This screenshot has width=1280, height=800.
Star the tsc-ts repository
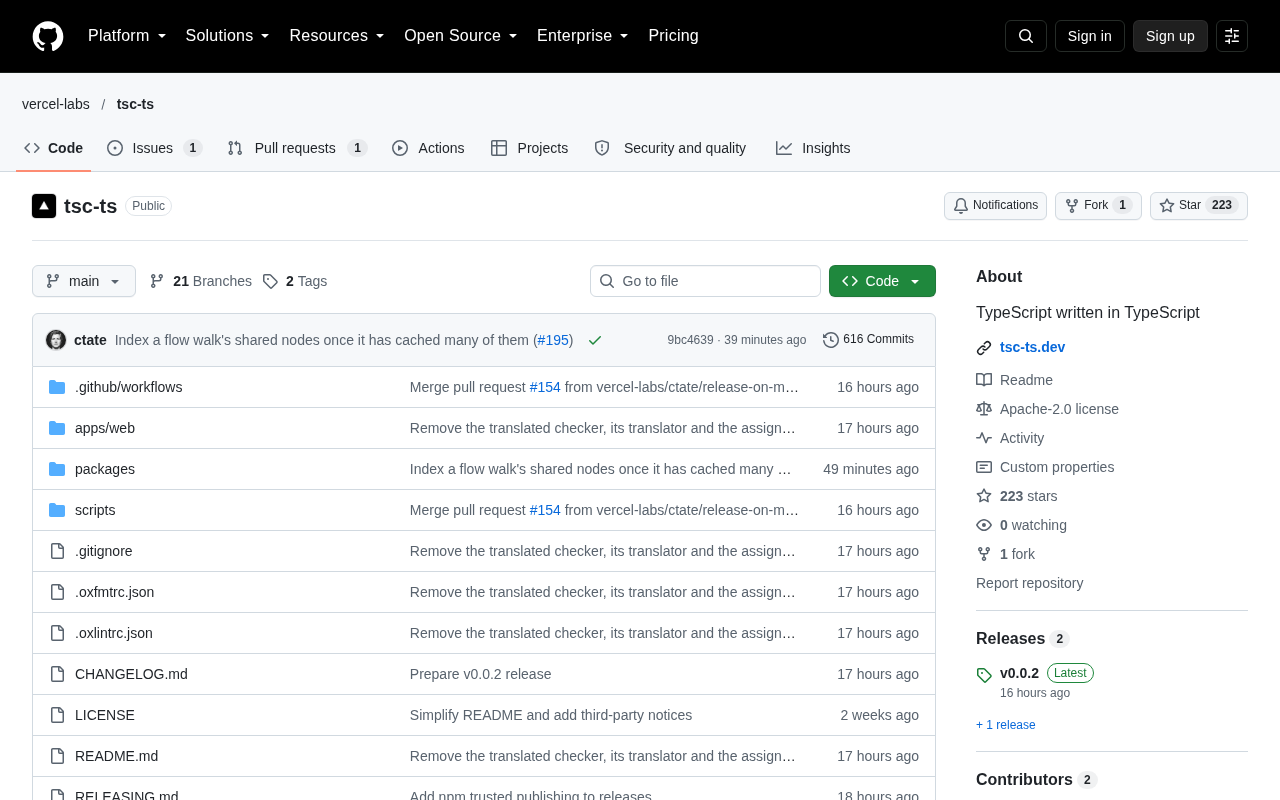(1199, 206)
